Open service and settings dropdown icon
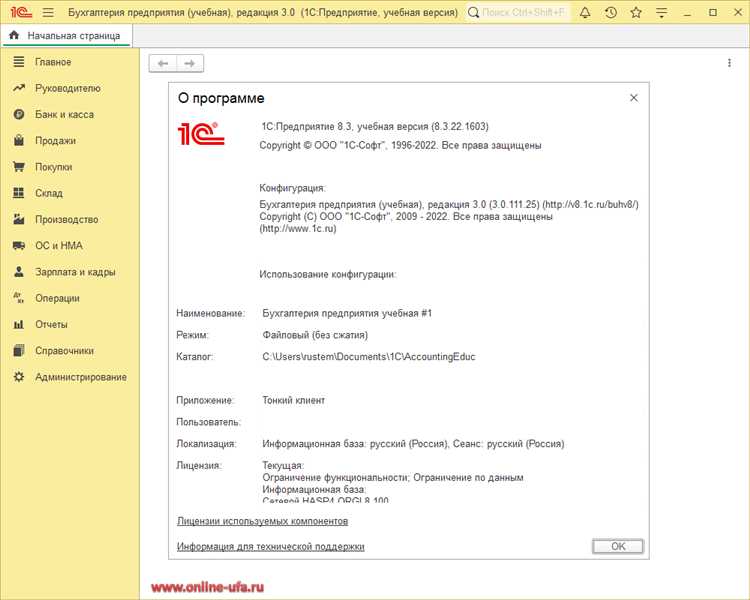Viewport: 750px width, 600px height. click(661, 12)
